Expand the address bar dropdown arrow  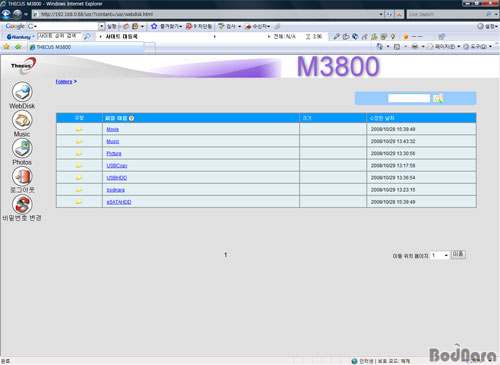coord(381,14)
